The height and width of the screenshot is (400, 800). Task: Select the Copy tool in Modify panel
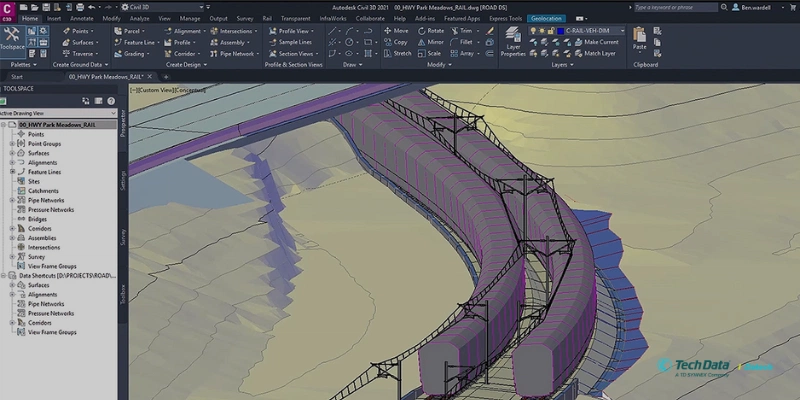pyautogui.click(x=396, y=42)
